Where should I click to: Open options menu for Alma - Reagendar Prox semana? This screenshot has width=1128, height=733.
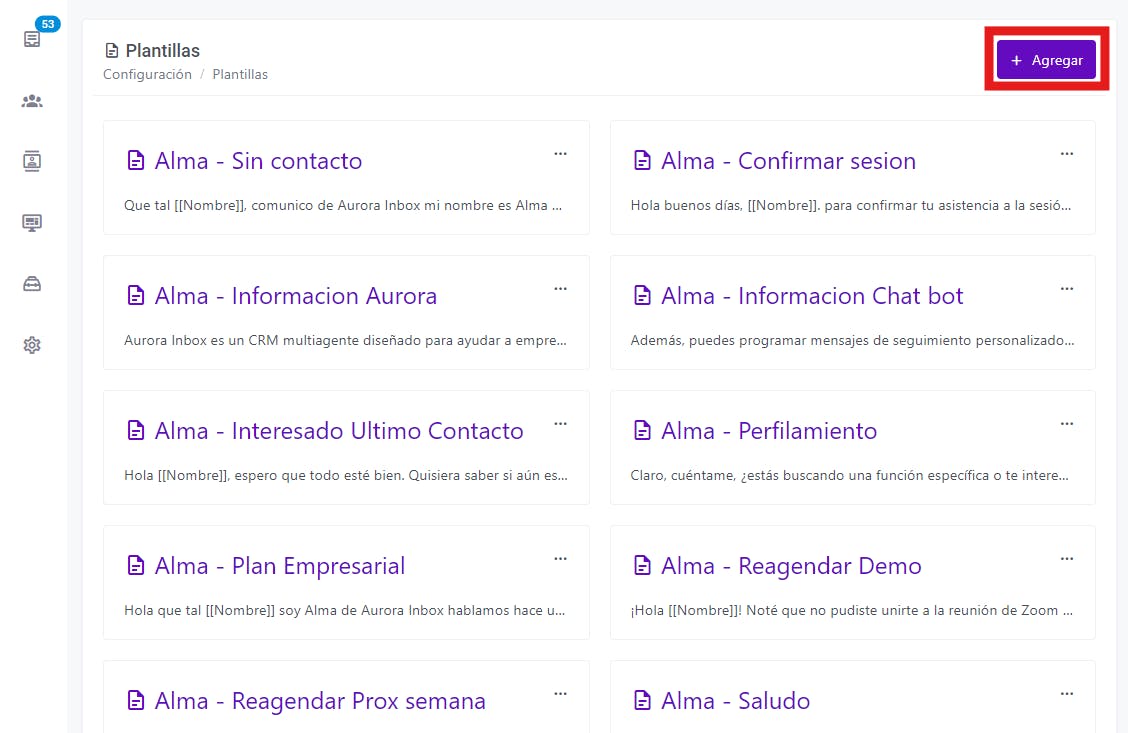tap(560, 694)
